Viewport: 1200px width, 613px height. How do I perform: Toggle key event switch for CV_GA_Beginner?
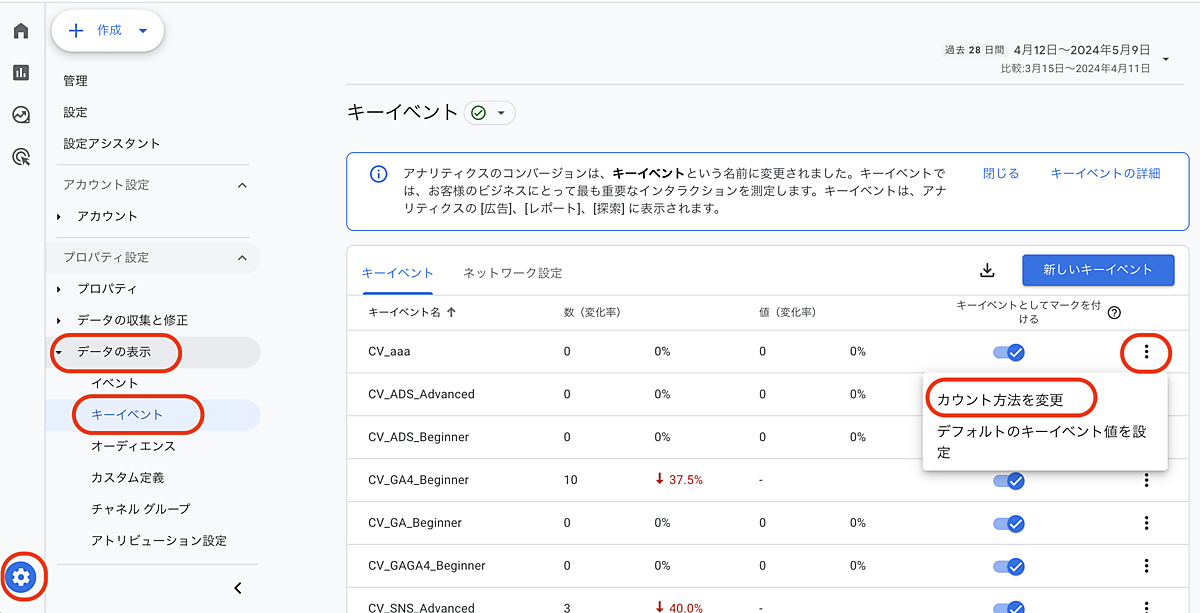coord(1008,523)
